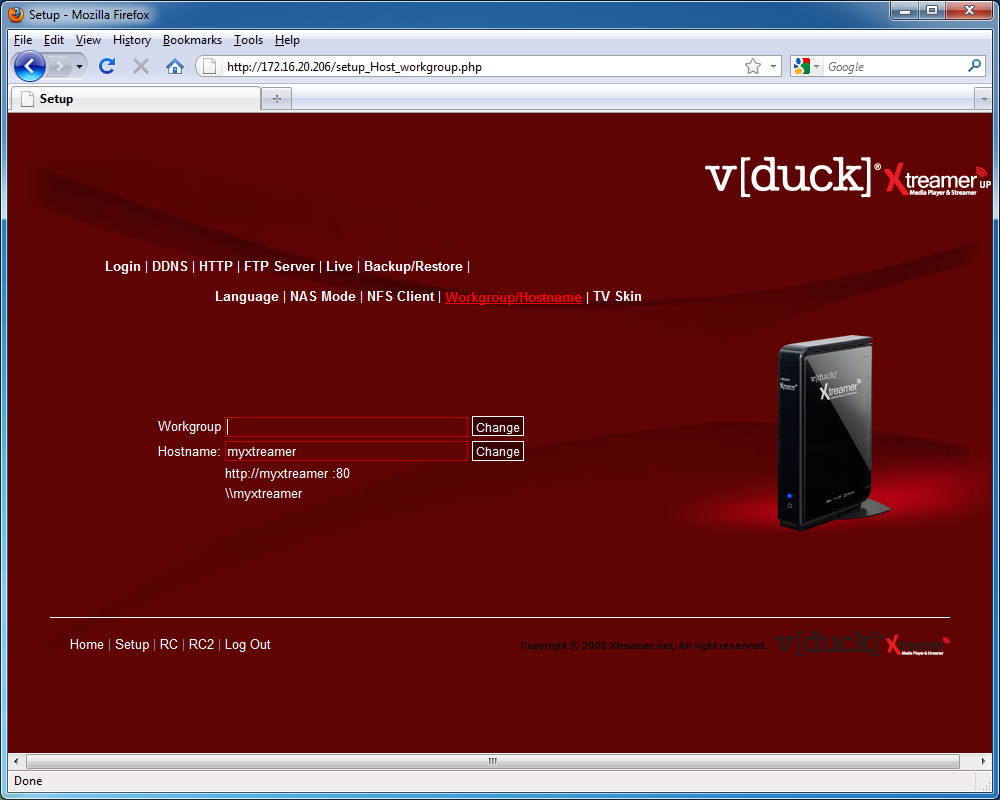Click the URL address field

[x=482, y=66]
